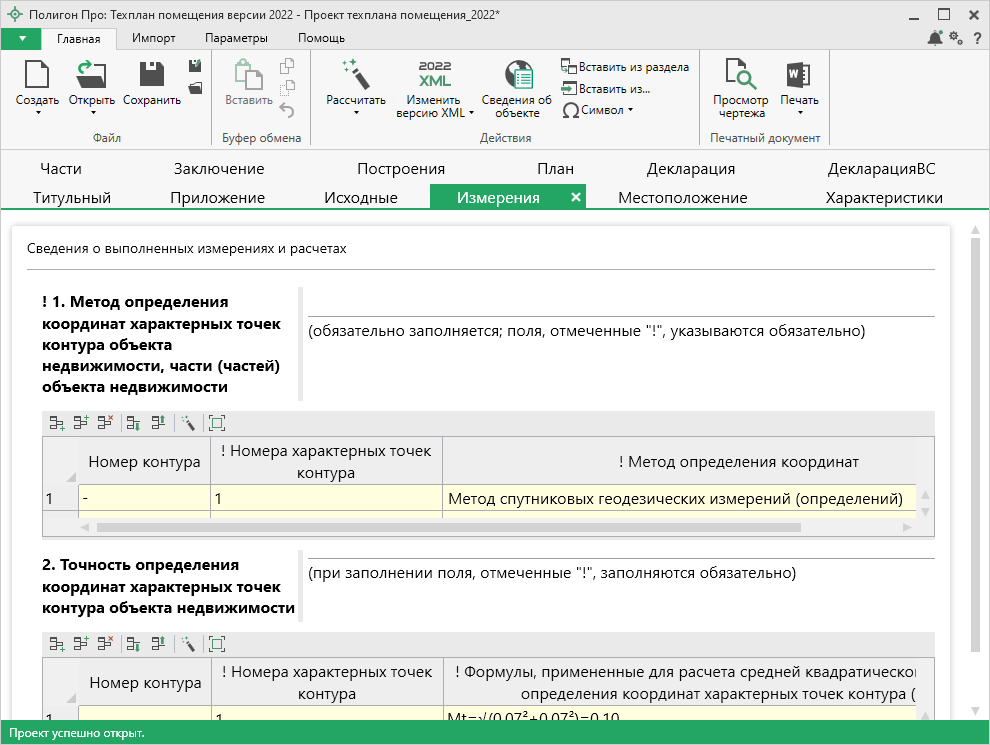Image resolution: width=990 pixels, height=745 pixels.
Task: Close the Измерения tab with X
Action: (575, 197)
